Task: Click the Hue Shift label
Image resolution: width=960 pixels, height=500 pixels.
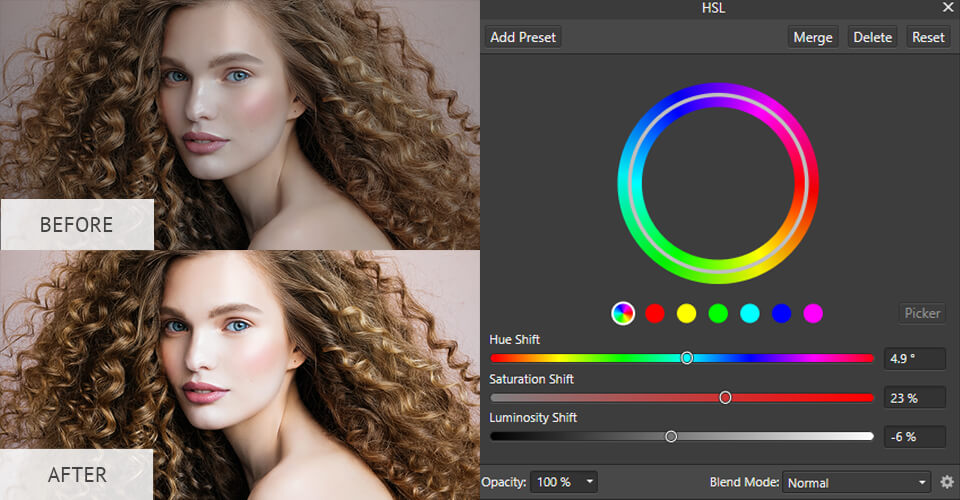Action: 514,340
